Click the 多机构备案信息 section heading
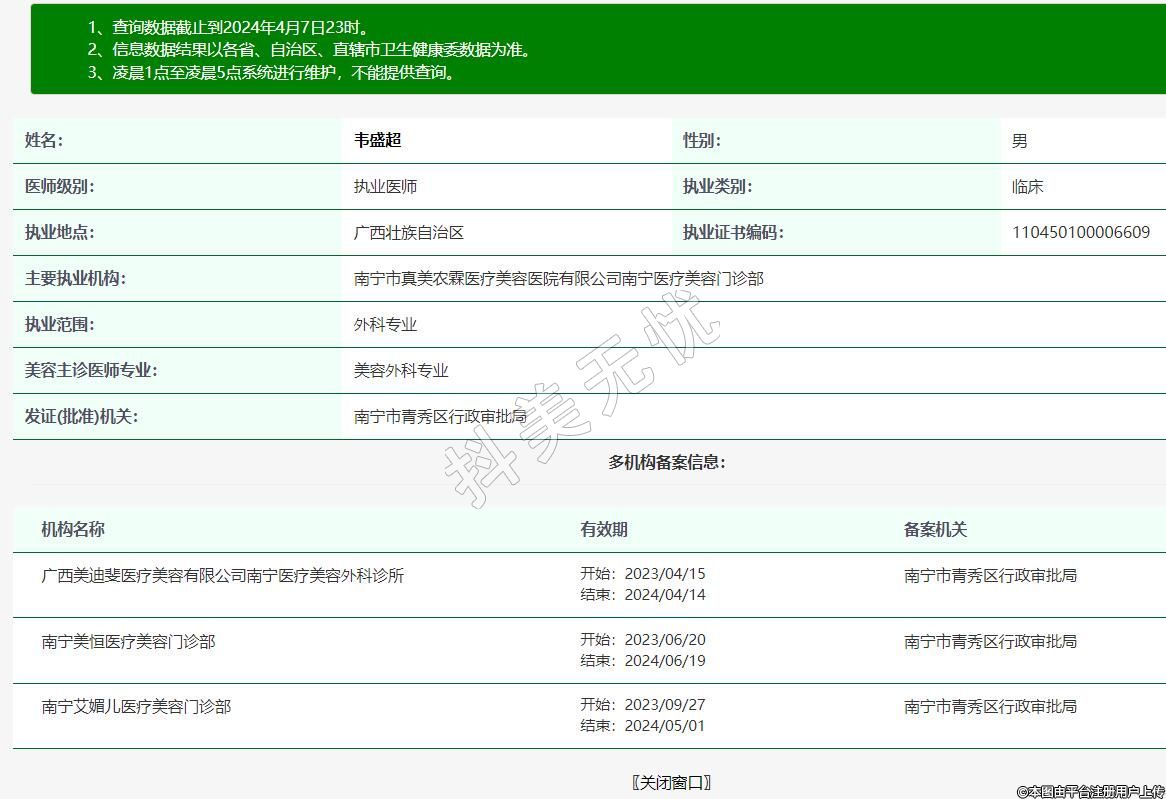1166x799 pixels. pyautogui.click(x=666, y=462)
